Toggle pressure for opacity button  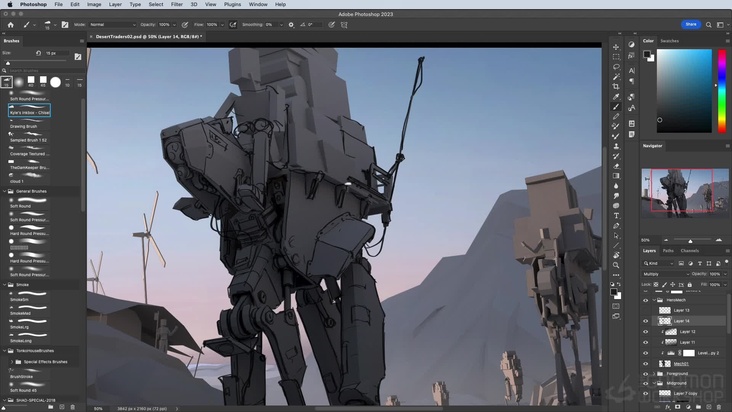[x=185, y=25]
